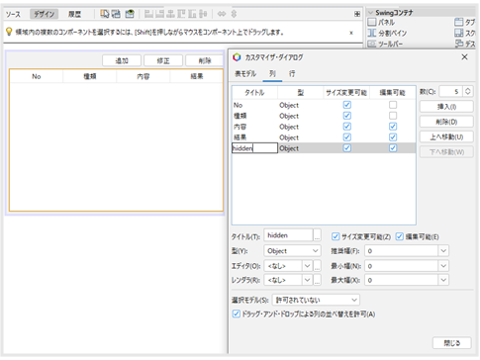This screenshot has height=360, width=480.
Task: Pick ツールバー in the Swing container palette
Action: point(385,44)
